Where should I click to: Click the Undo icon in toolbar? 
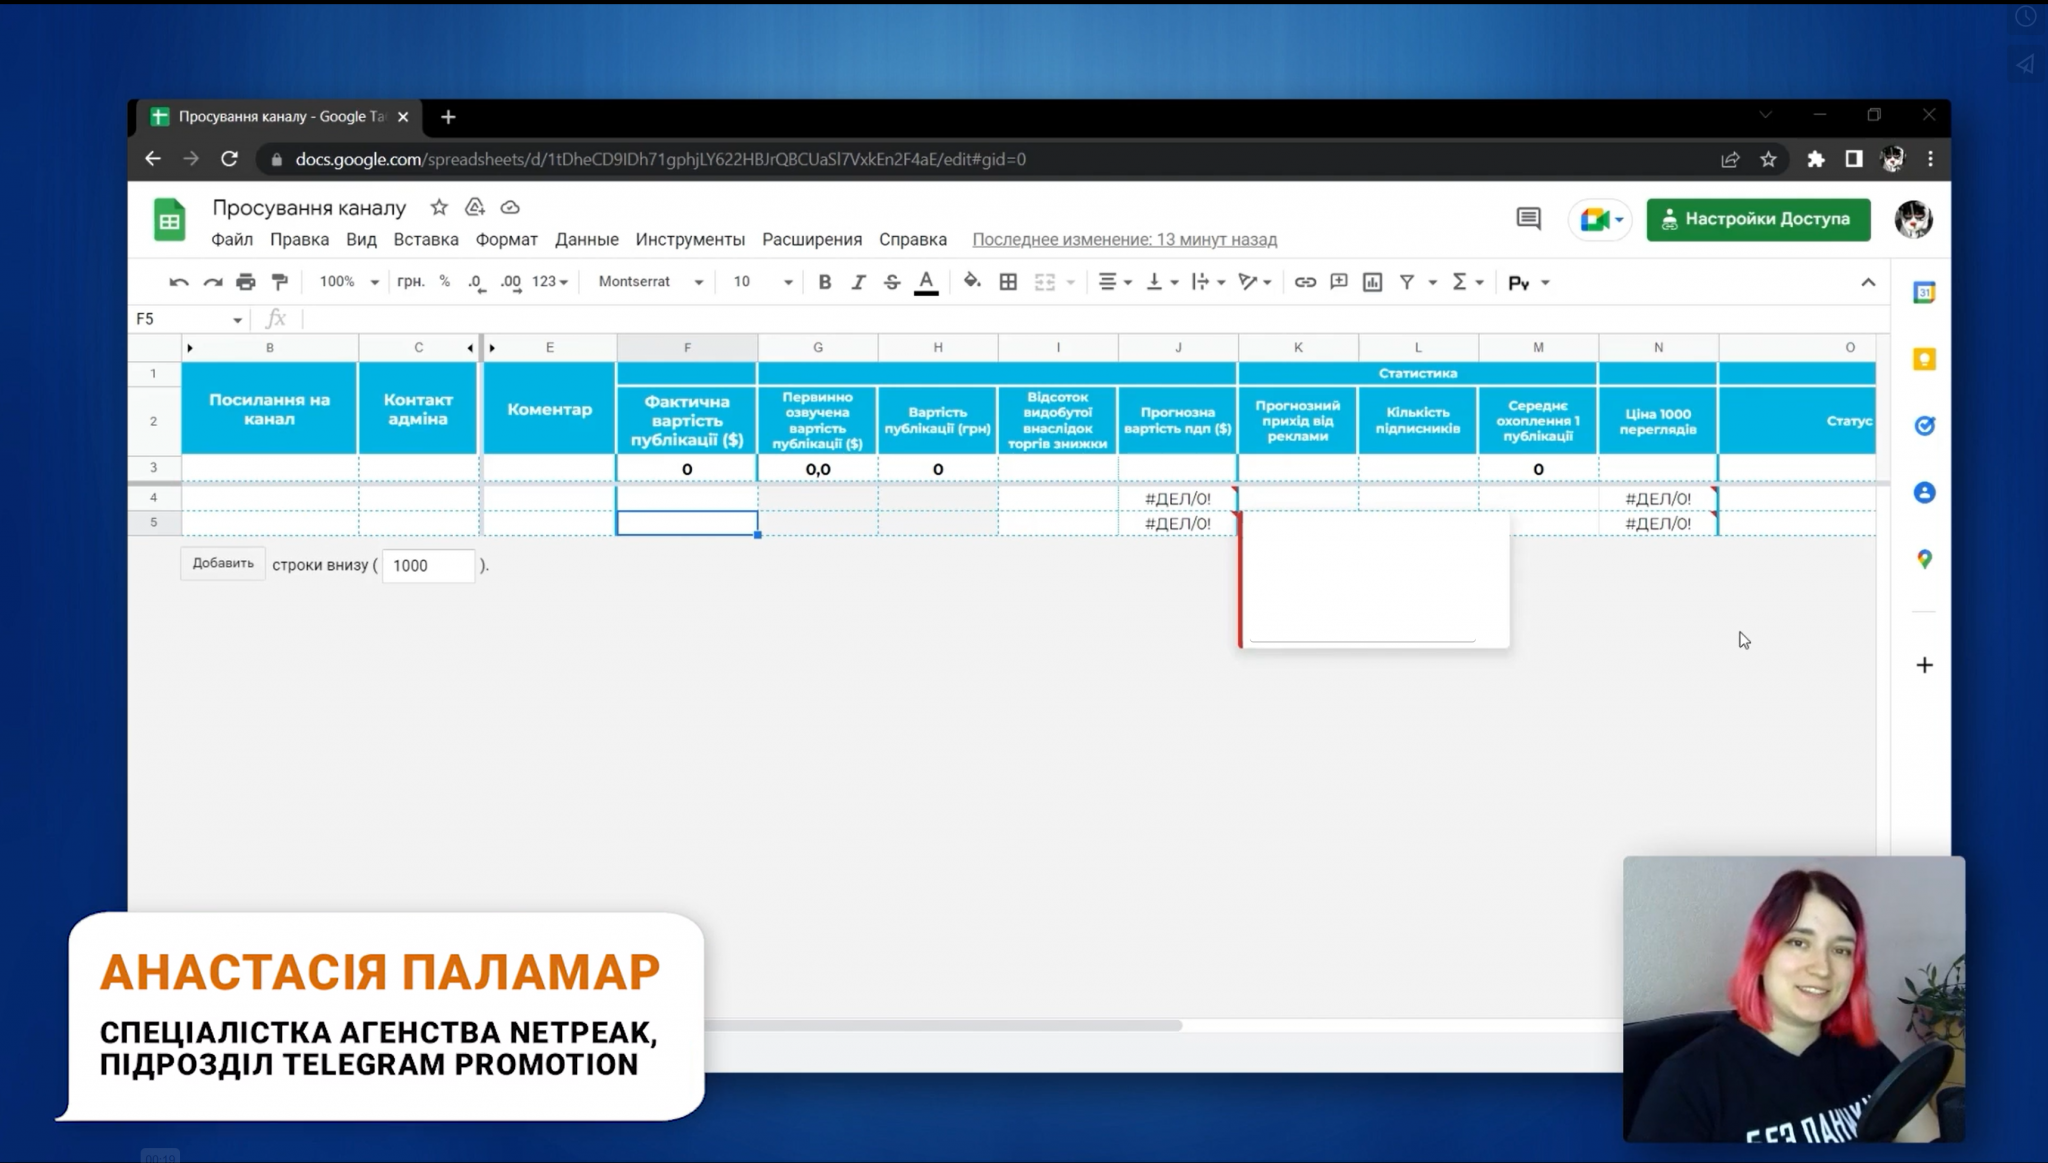tap(179, 282)
